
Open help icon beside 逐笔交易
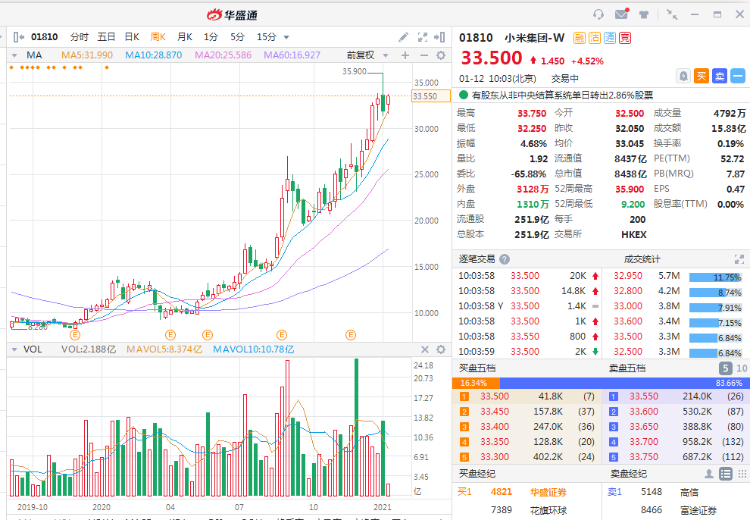click(504, 259)
